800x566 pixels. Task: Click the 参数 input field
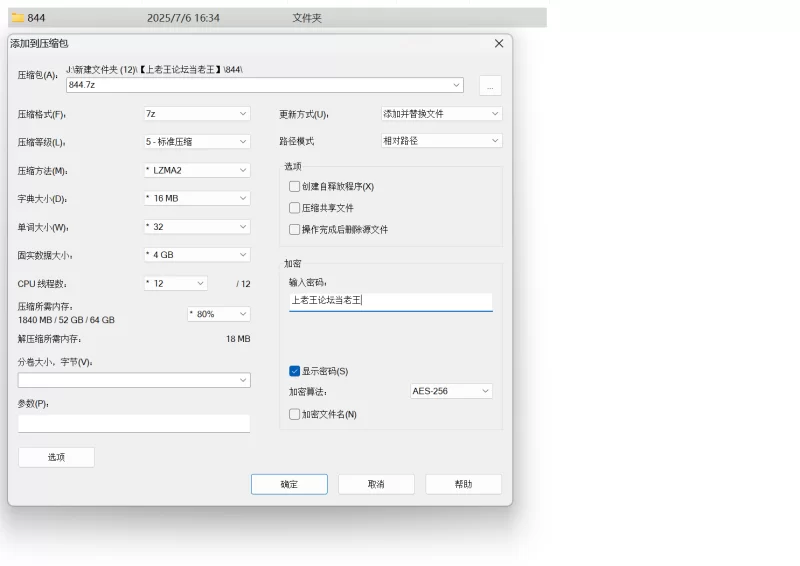134,423
